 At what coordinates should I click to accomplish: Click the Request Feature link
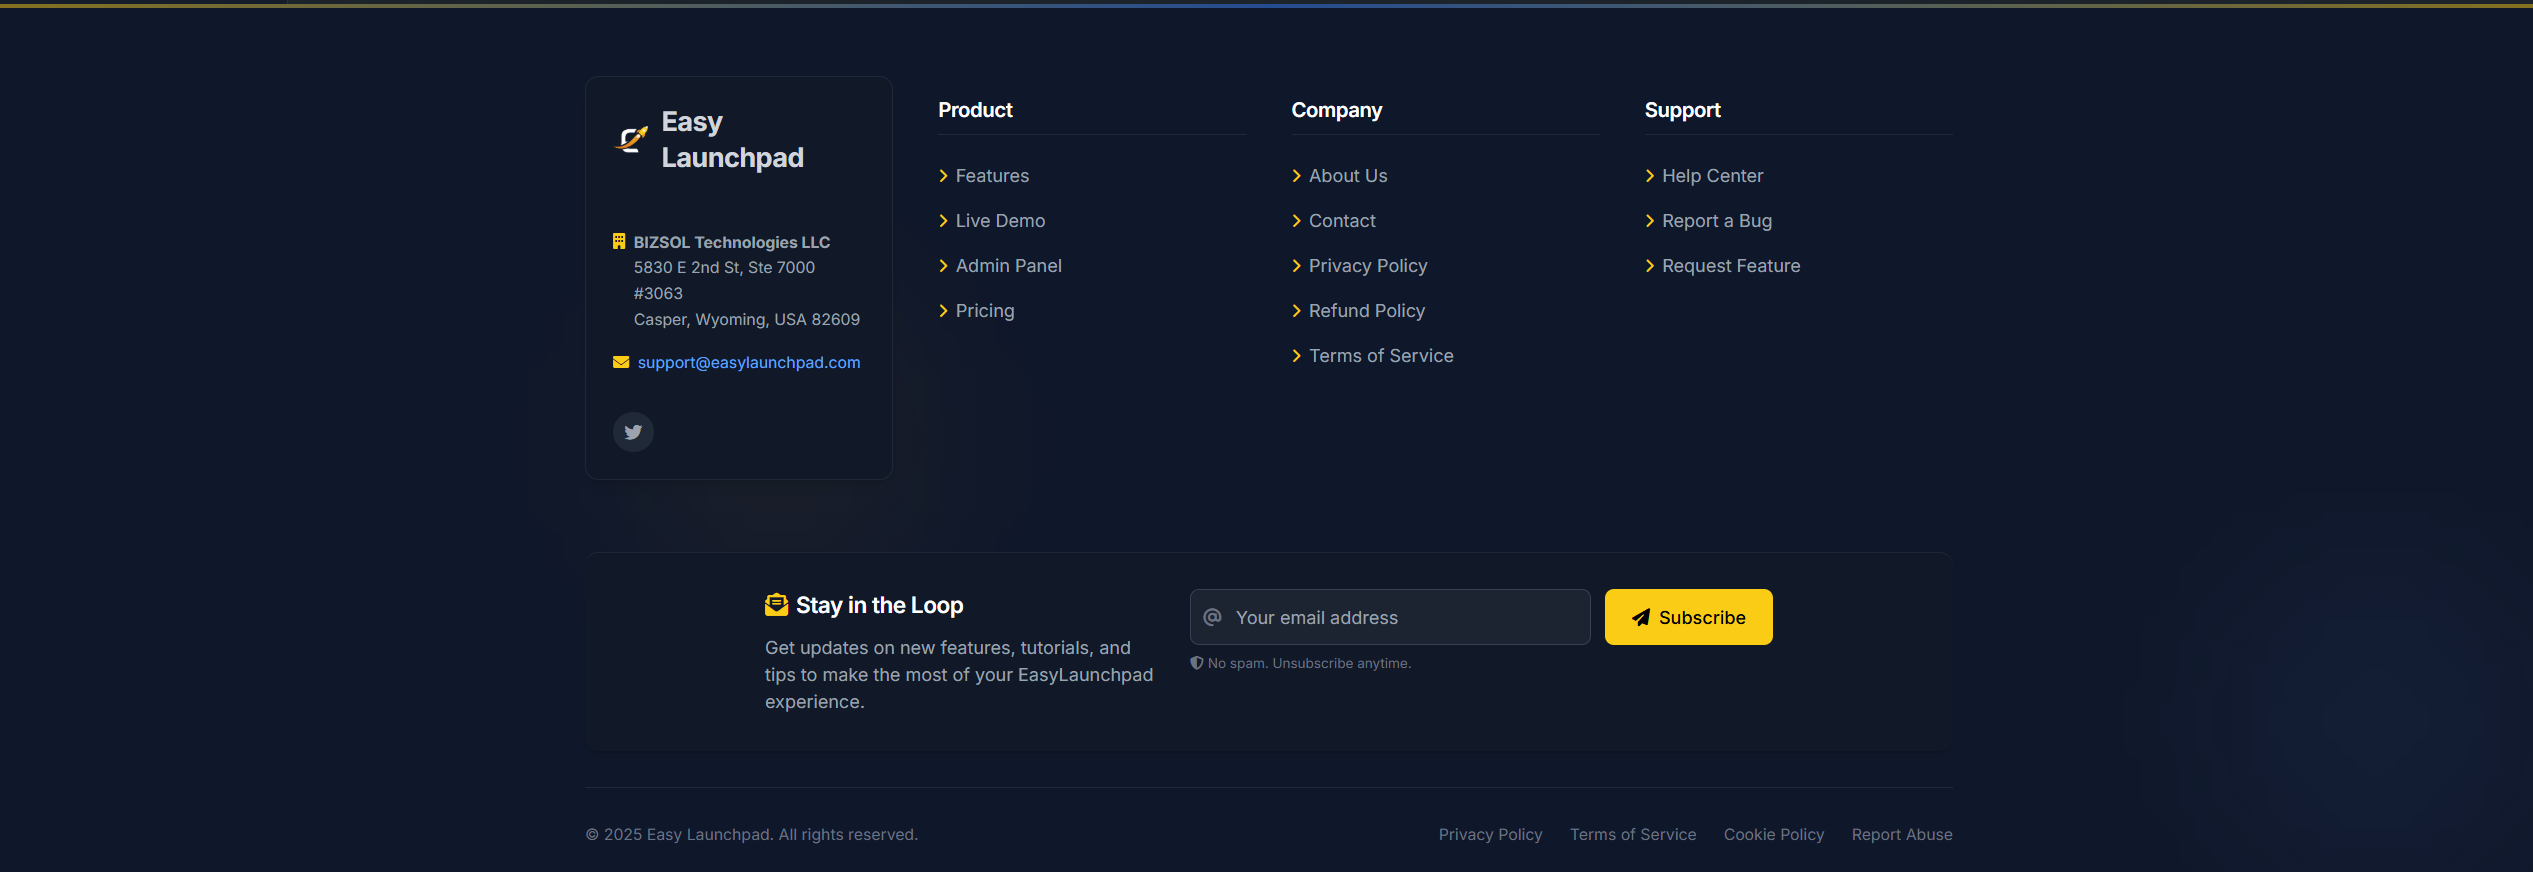coord(1731,266)
